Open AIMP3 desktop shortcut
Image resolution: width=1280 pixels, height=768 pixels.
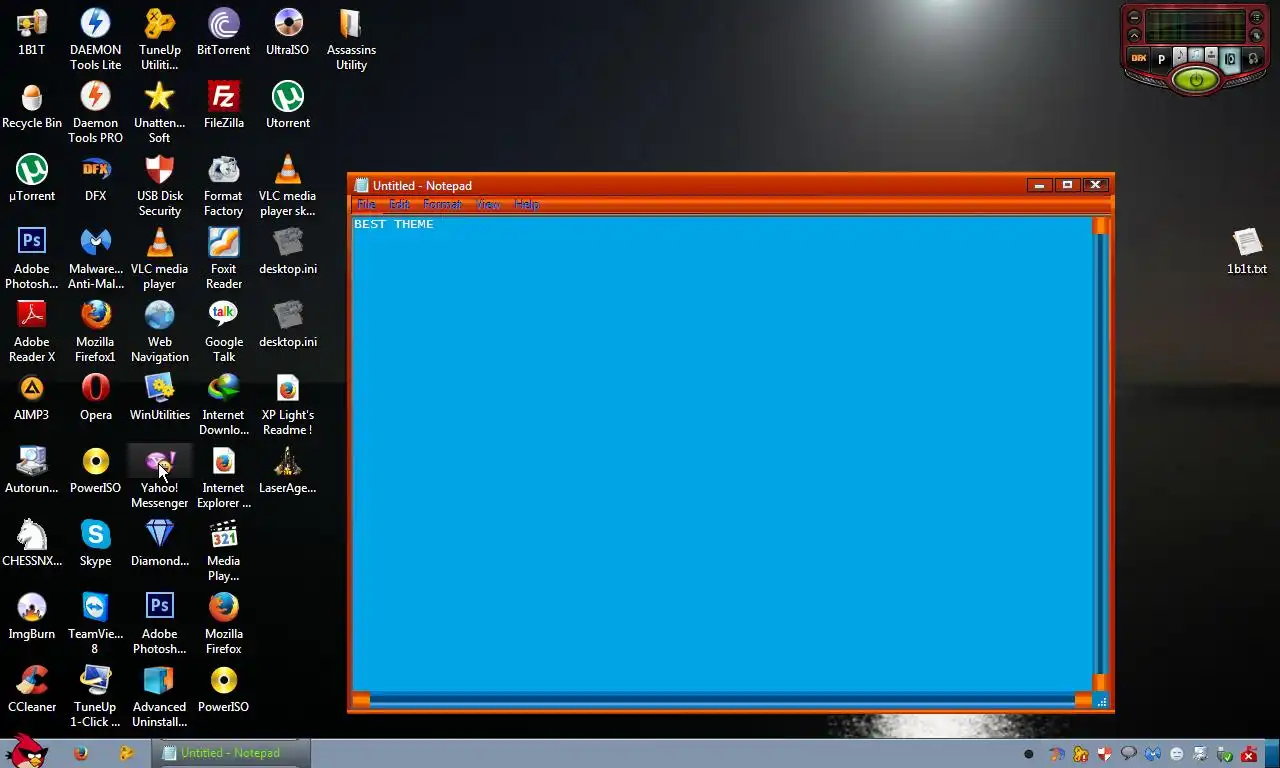tap(32, 397)
